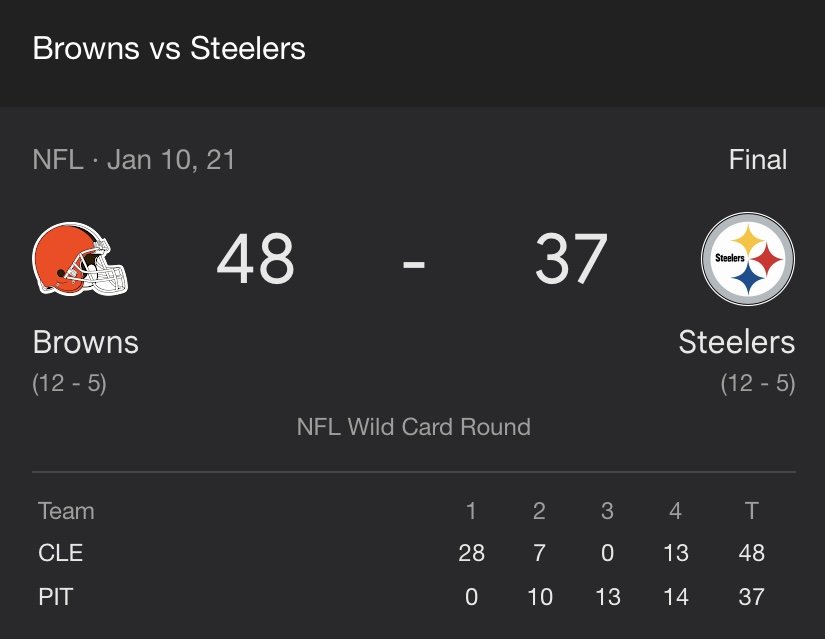Click the T total column header
Screen dimensions: 825x639
tap(751, 511)
